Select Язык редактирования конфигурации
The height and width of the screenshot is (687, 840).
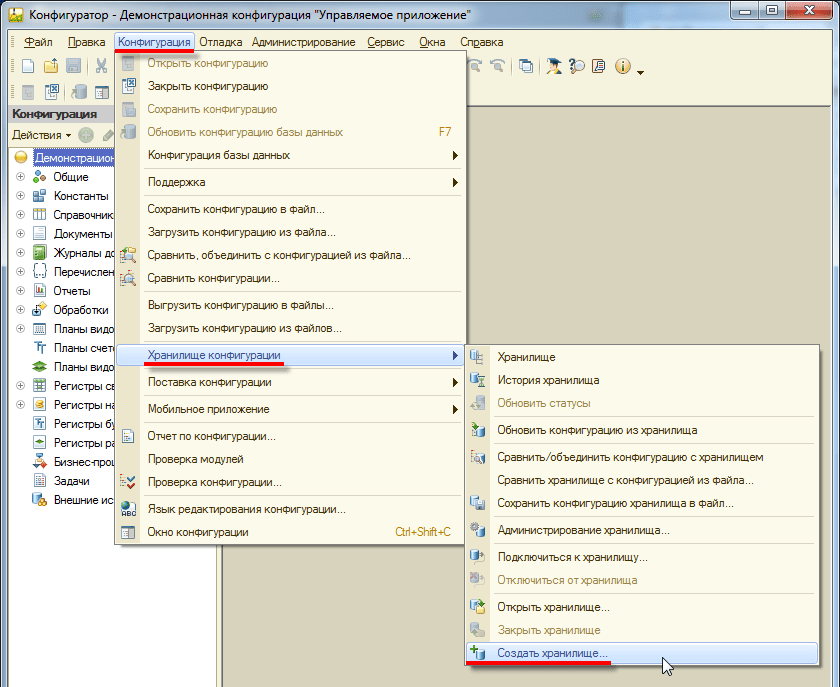[x=289, y=510]
